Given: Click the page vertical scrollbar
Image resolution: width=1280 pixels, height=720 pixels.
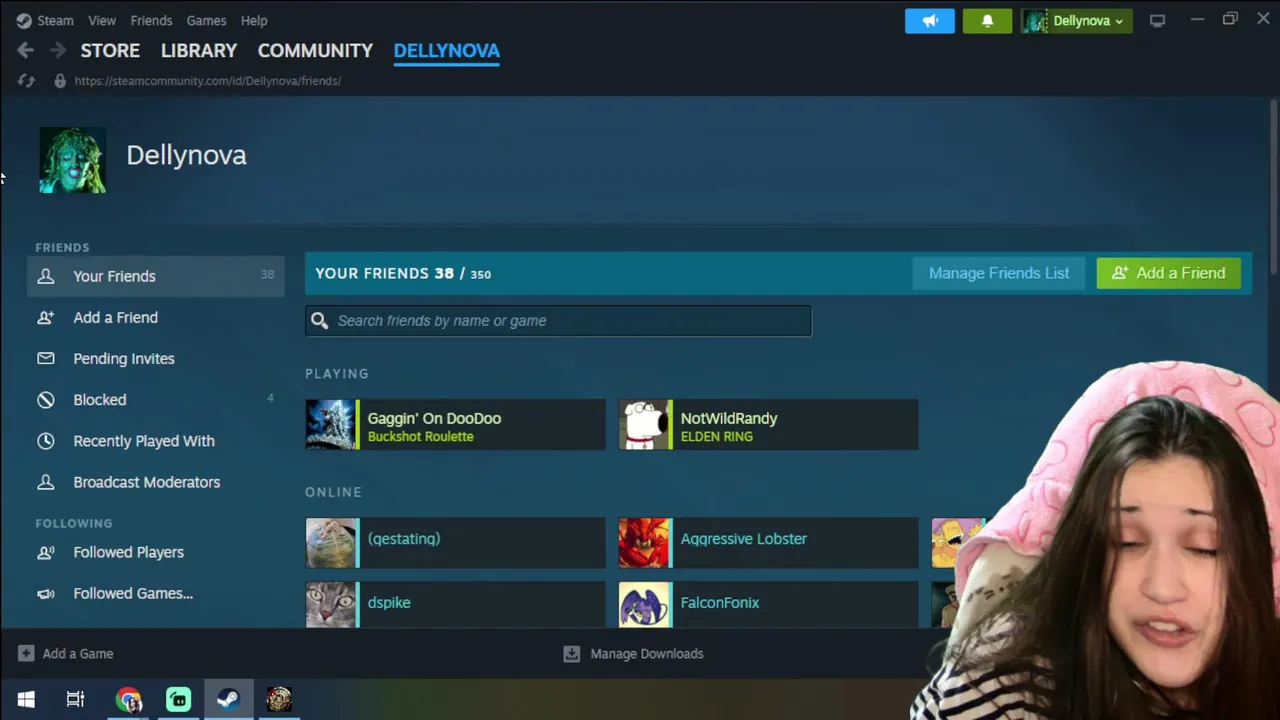Looking at the screenshot, I should (1274, 186).
